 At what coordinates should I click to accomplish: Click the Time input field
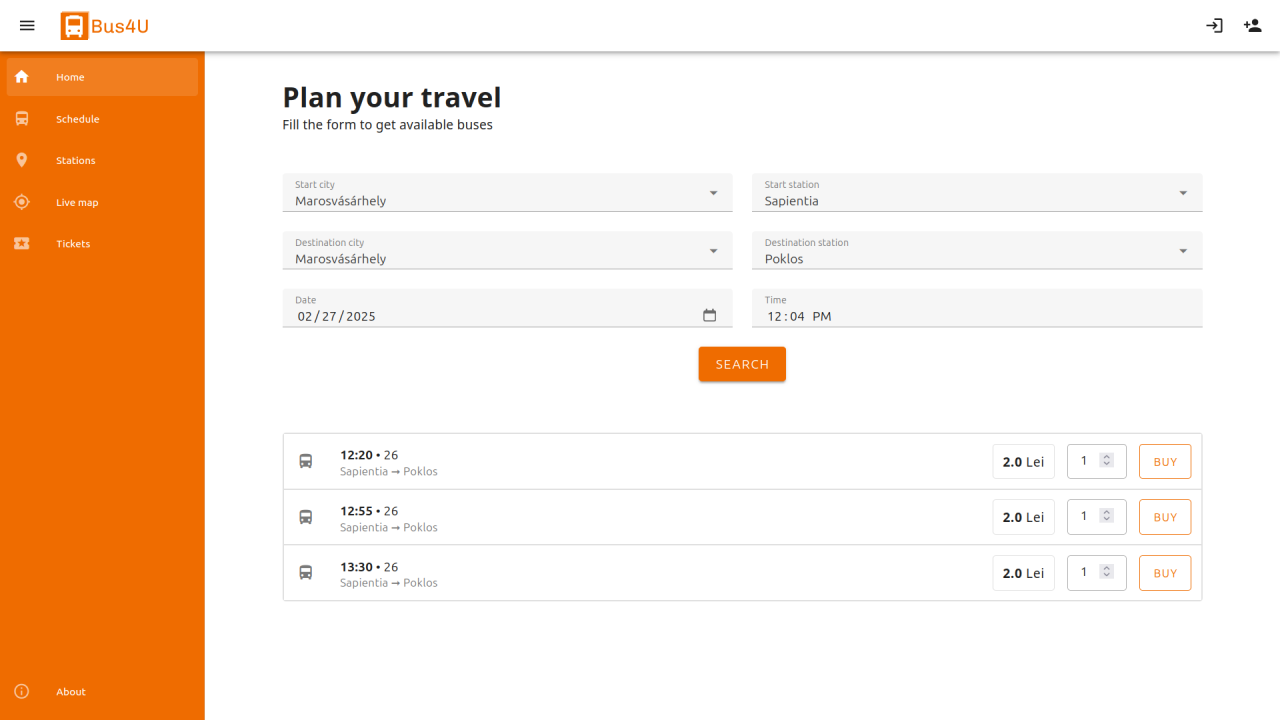point(976,315)
